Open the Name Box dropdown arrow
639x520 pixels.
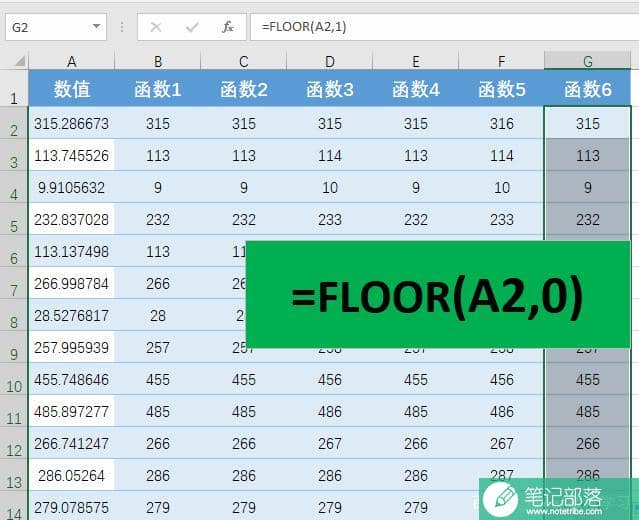click(x=97, y=26)
